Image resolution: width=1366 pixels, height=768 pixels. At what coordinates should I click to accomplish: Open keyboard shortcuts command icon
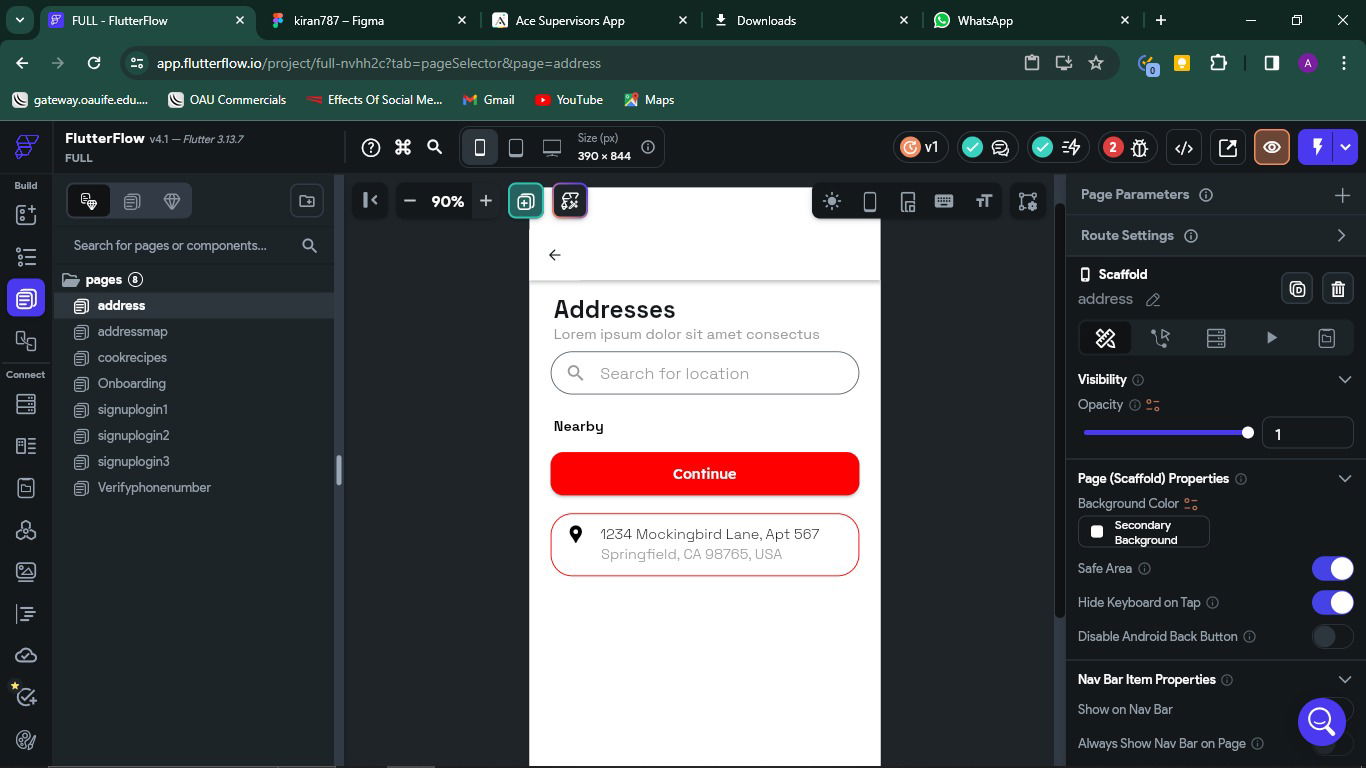tap(403, 147)
